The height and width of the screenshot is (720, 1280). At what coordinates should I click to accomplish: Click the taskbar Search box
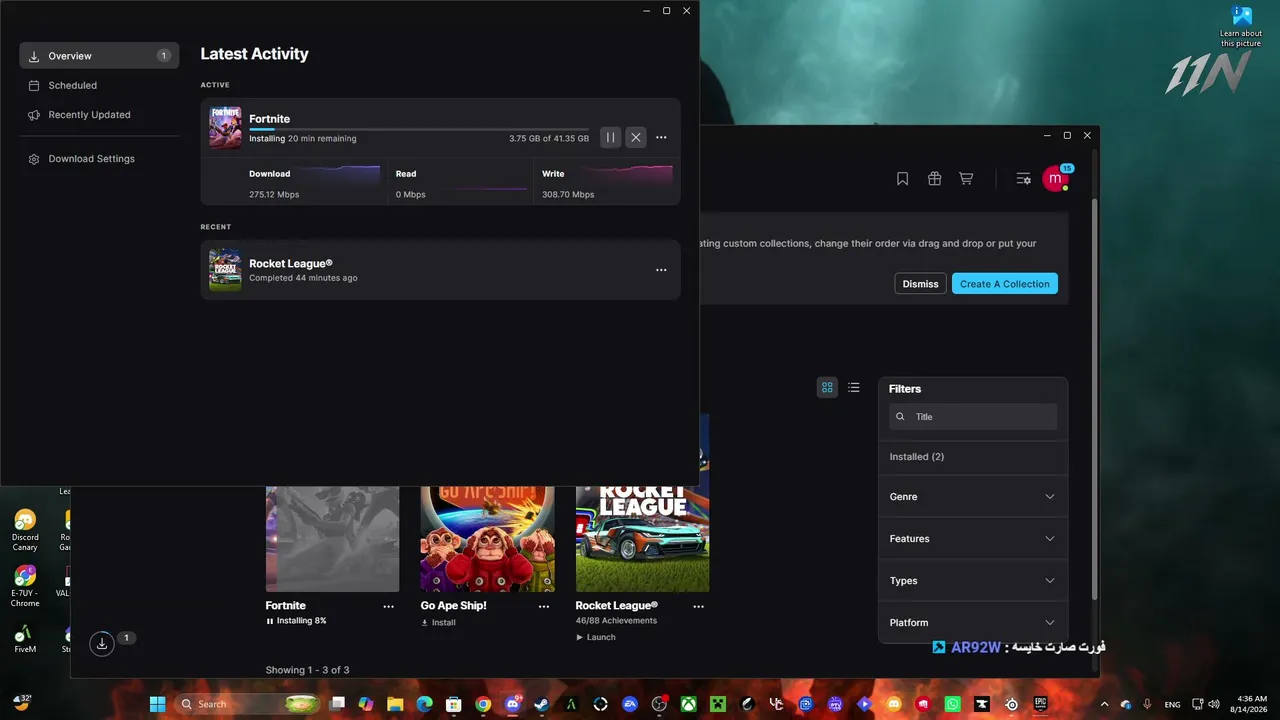pos(248,704)
